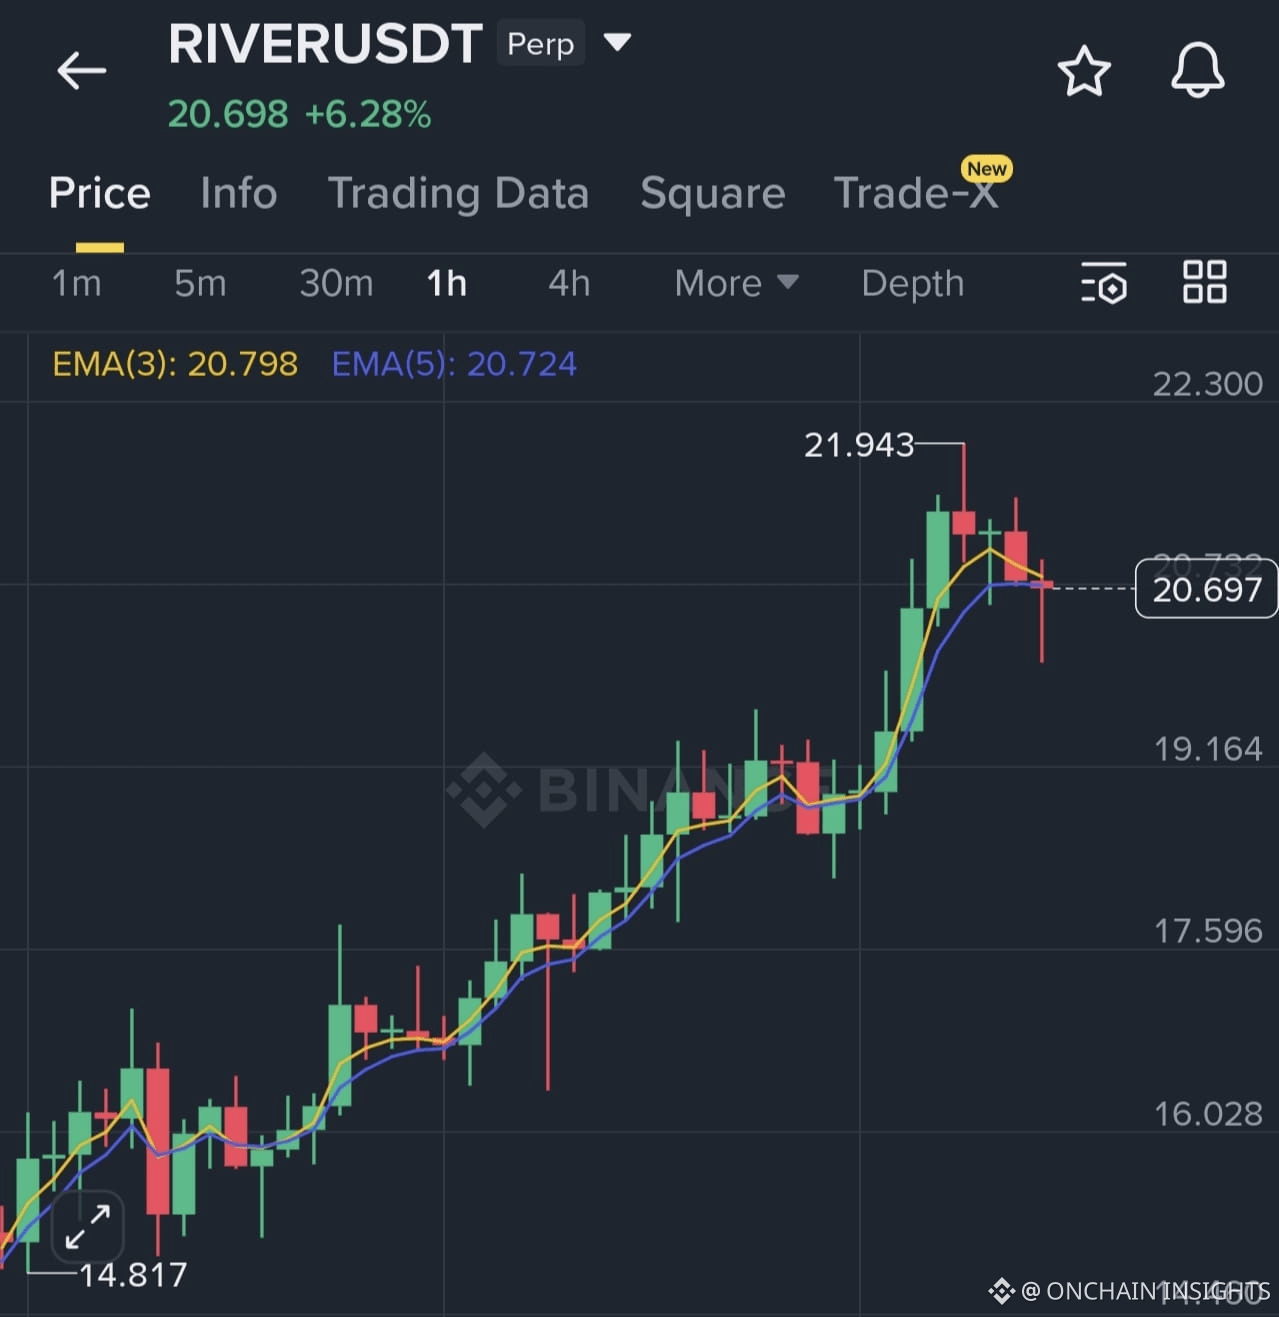This screenshot has width=1279, height=1317.
Task: Click the back arrow to exit the chart
Action: pyautogui.click(x=81, y=70)
